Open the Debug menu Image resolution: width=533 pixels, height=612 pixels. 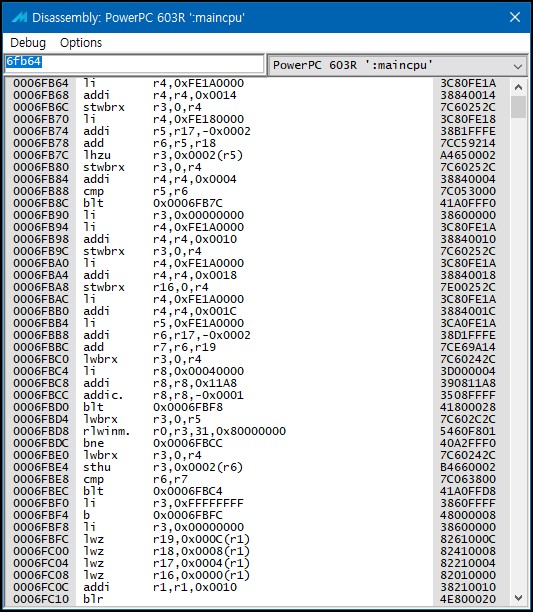coord(28,43)
